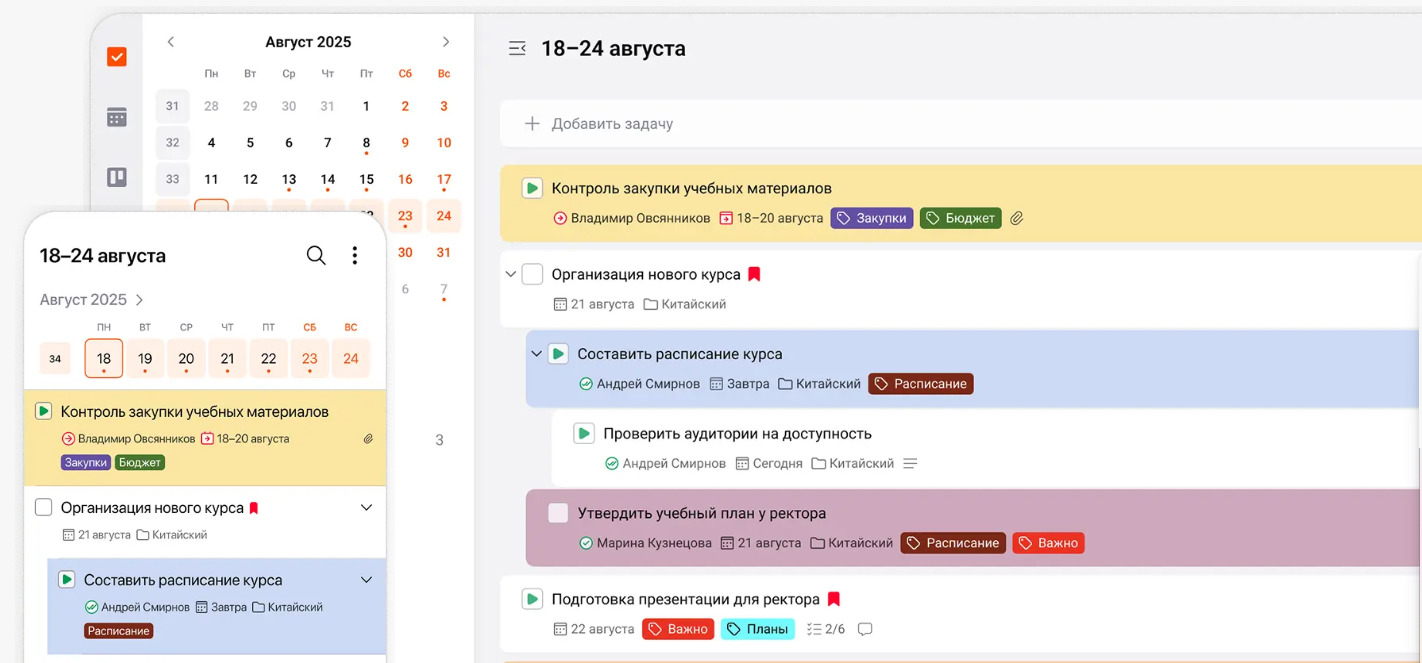Click the filter icon beside the 18–24 августа heading
The width and height of the screenshot is (1422, 663).
(516, 47)
